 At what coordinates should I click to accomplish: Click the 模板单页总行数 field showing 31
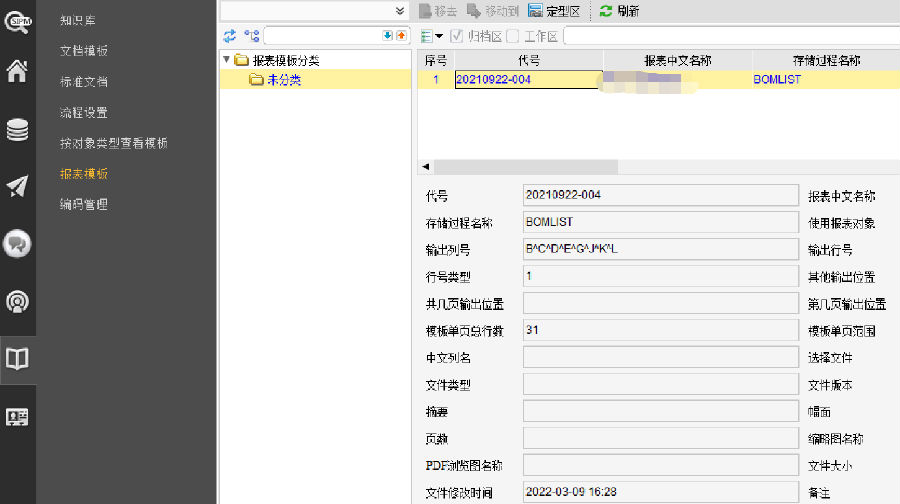click(x=661, y=329)
